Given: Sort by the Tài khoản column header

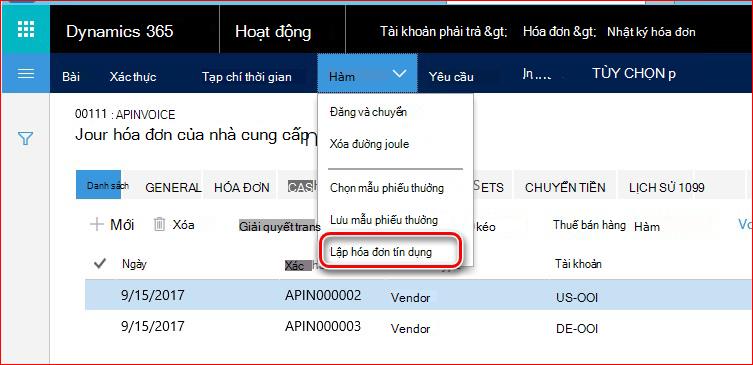Looking at the screenshot, I should 578,263.
